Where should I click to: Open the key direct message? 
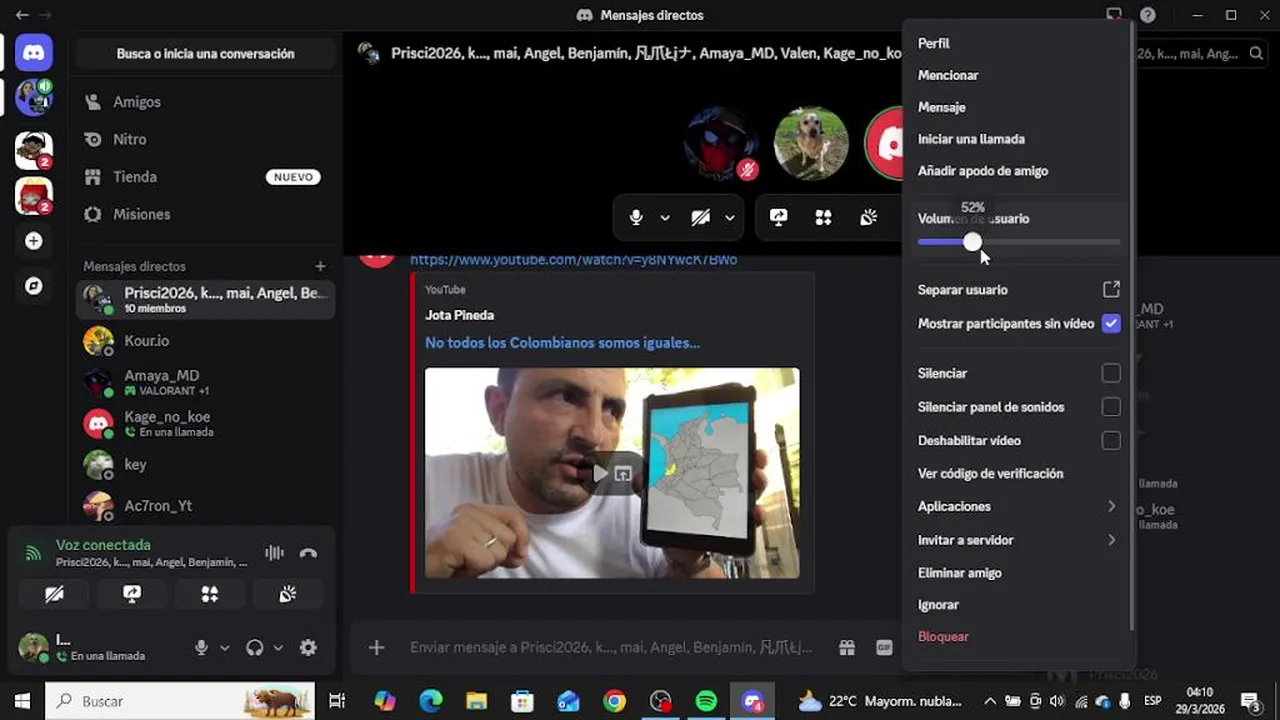click(205, 464)
